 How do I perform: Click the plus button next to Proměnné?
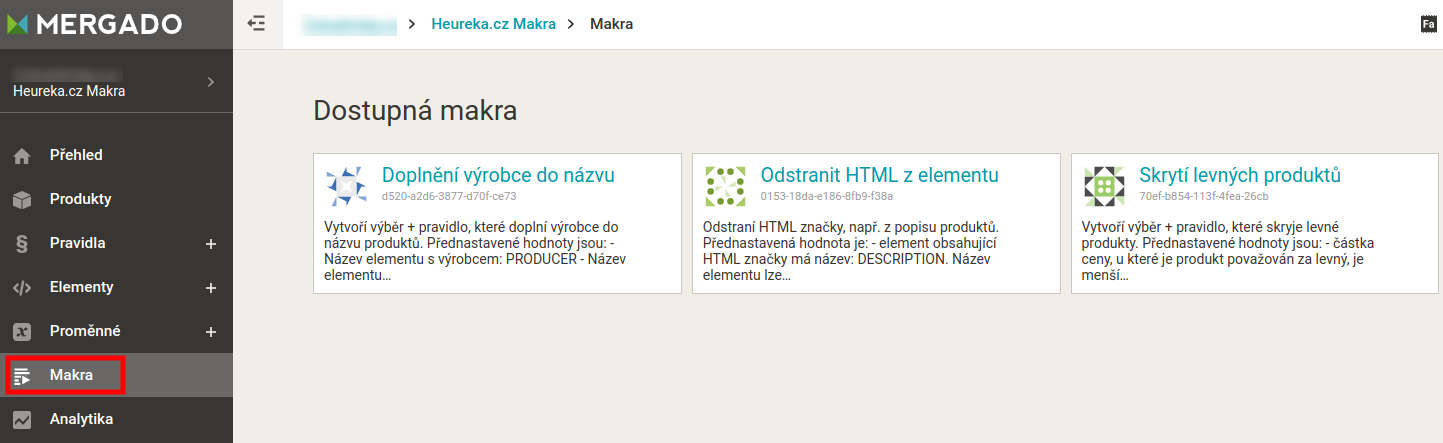pyautogui.click(x=211, y=332)
